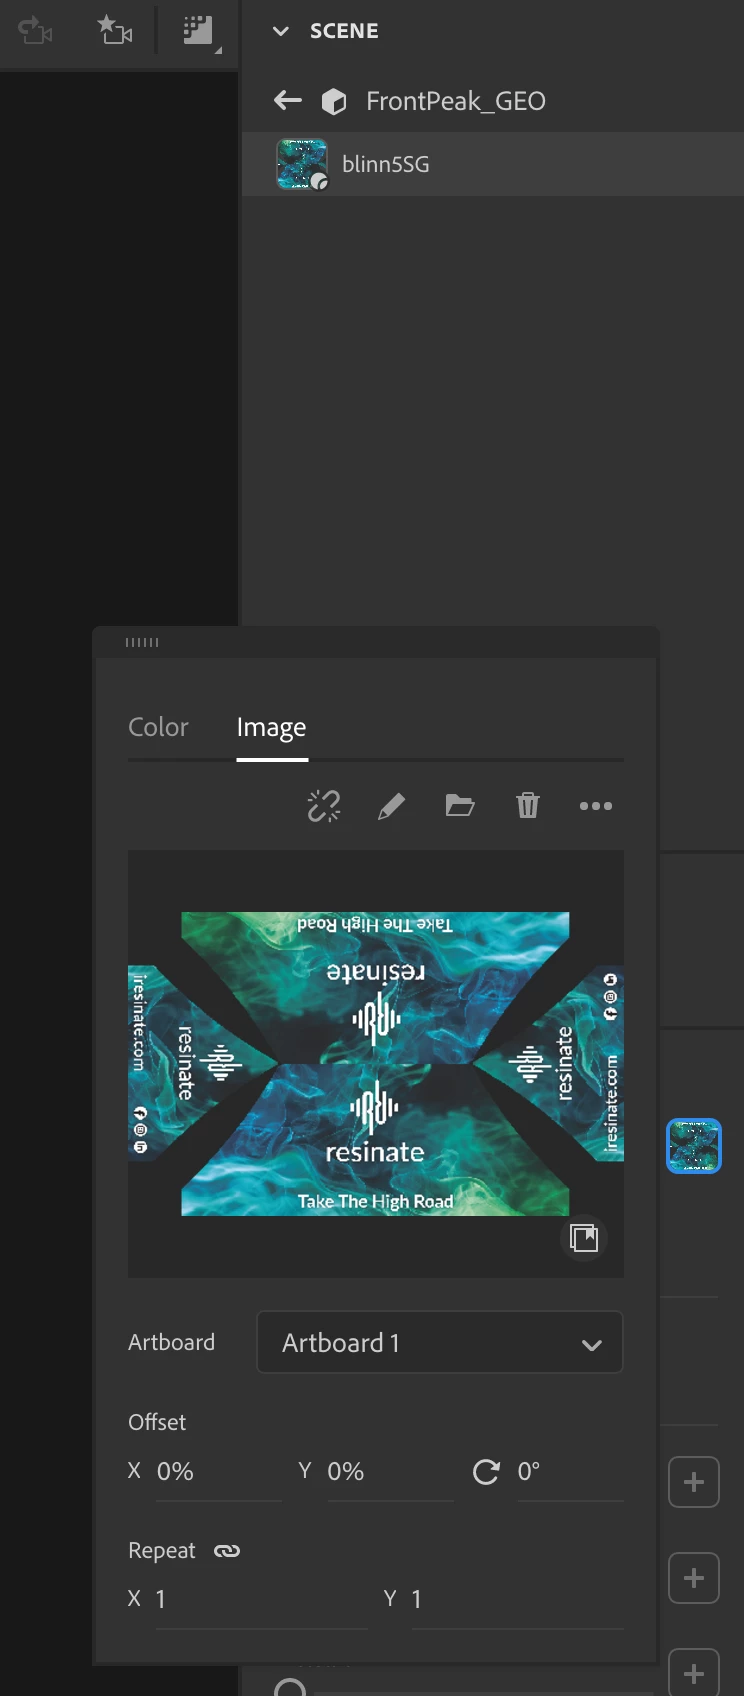Screen dimensions: 744x1696
Task: Click the resinate texture image preview
Action: coord(376,1064)
